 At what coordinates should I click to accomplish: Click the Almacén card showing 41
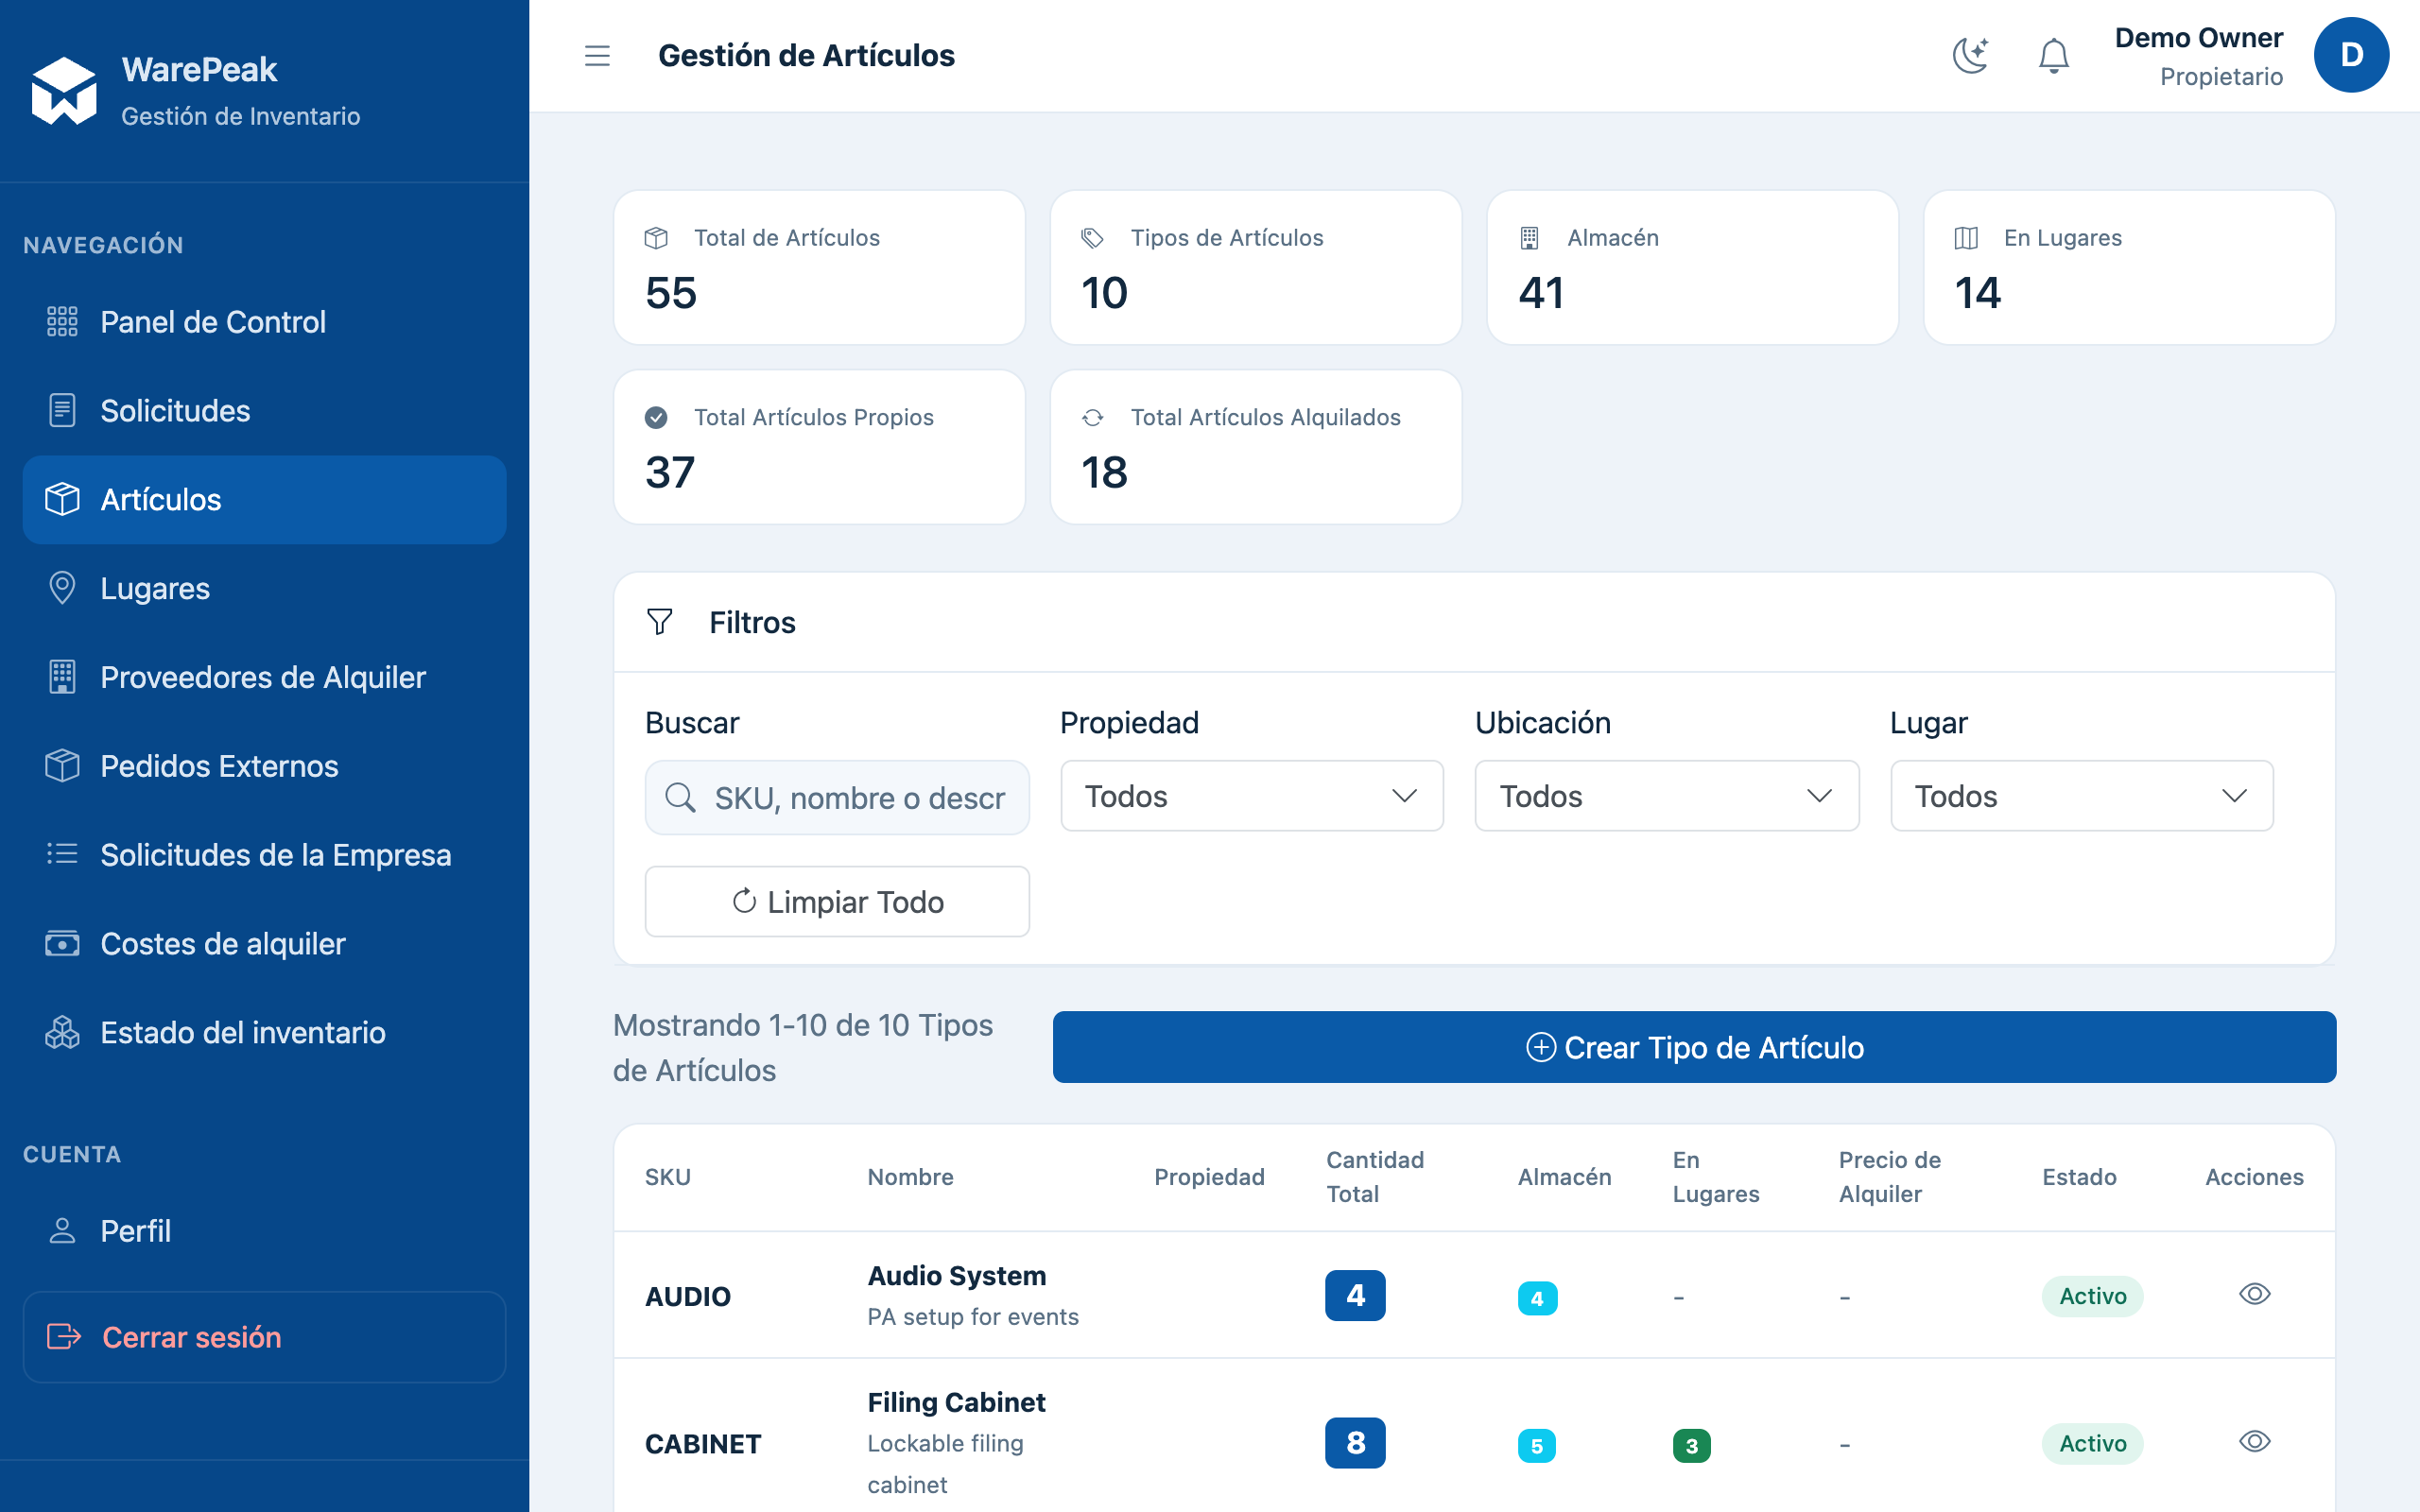click(1692, 268)
